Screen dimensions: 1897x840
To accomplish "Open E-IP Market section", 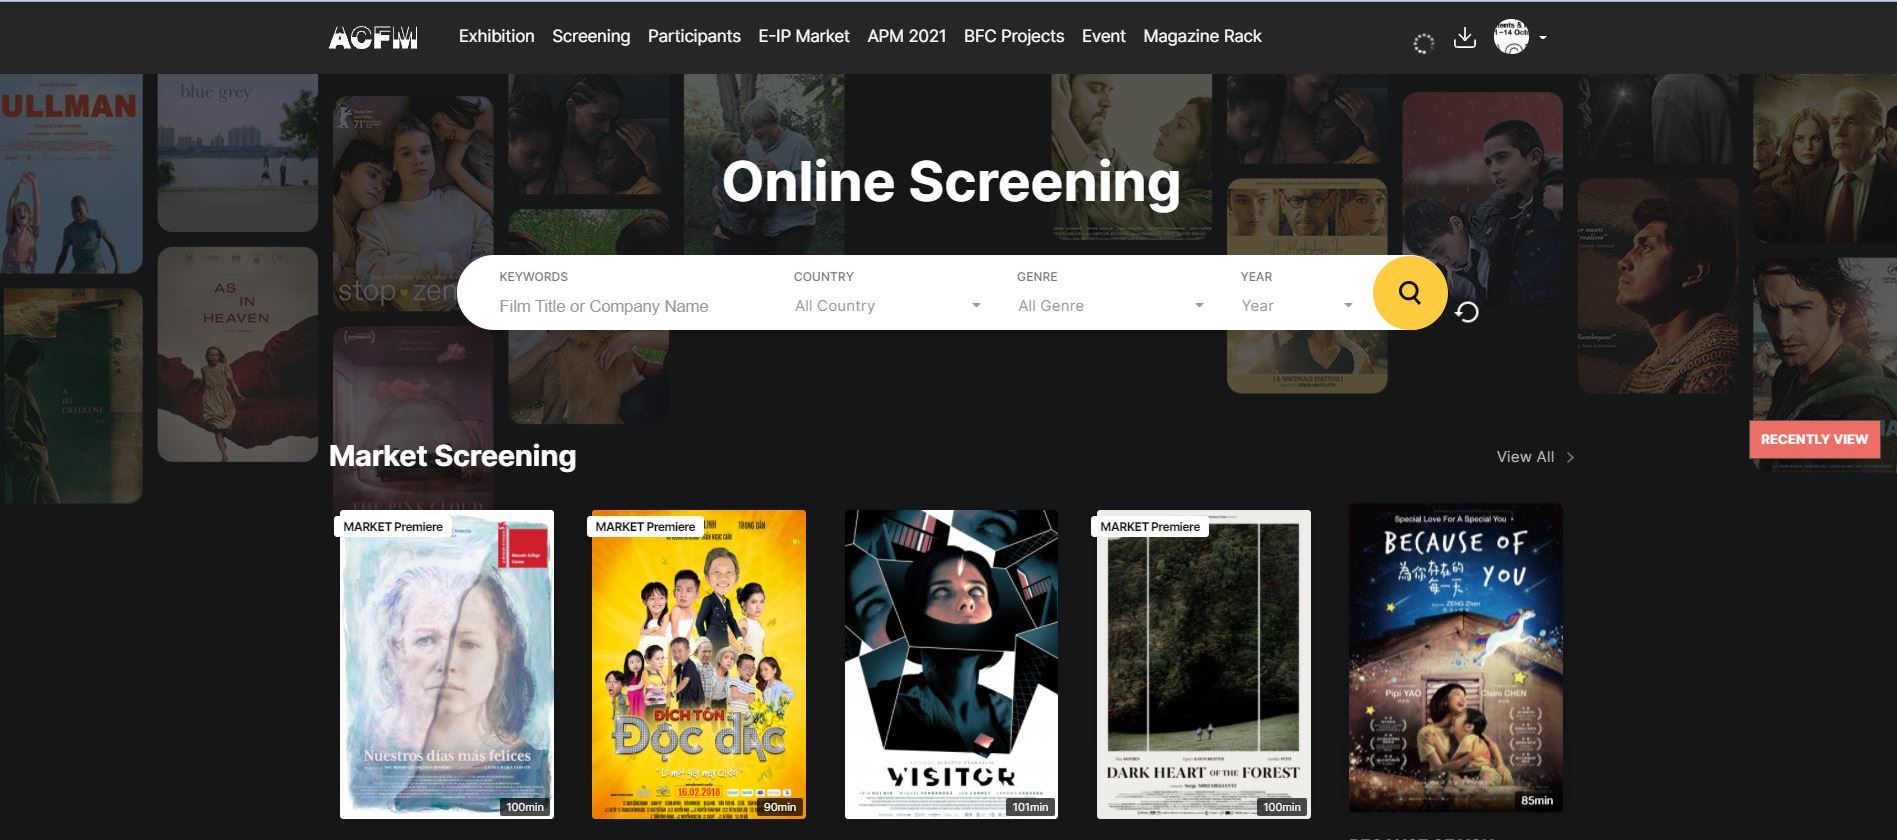I will pos(803,36).
